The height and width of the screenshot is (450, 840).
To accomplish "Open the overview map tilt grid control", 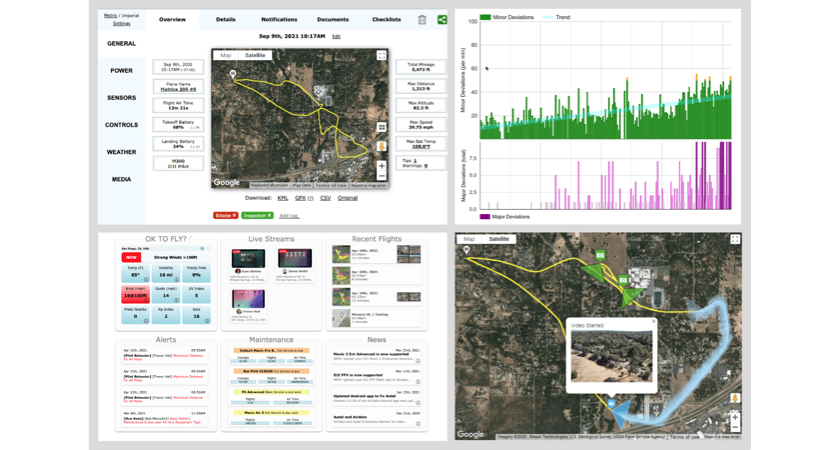I will click(381, 127).
